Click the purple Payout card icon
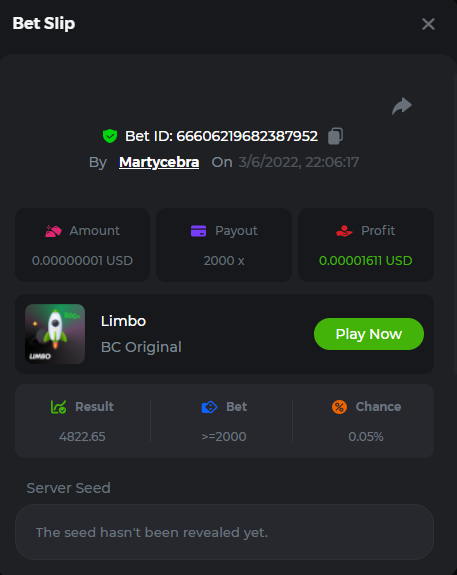The height and width of the screenshot is (575, 457). (x=198, y=231)
